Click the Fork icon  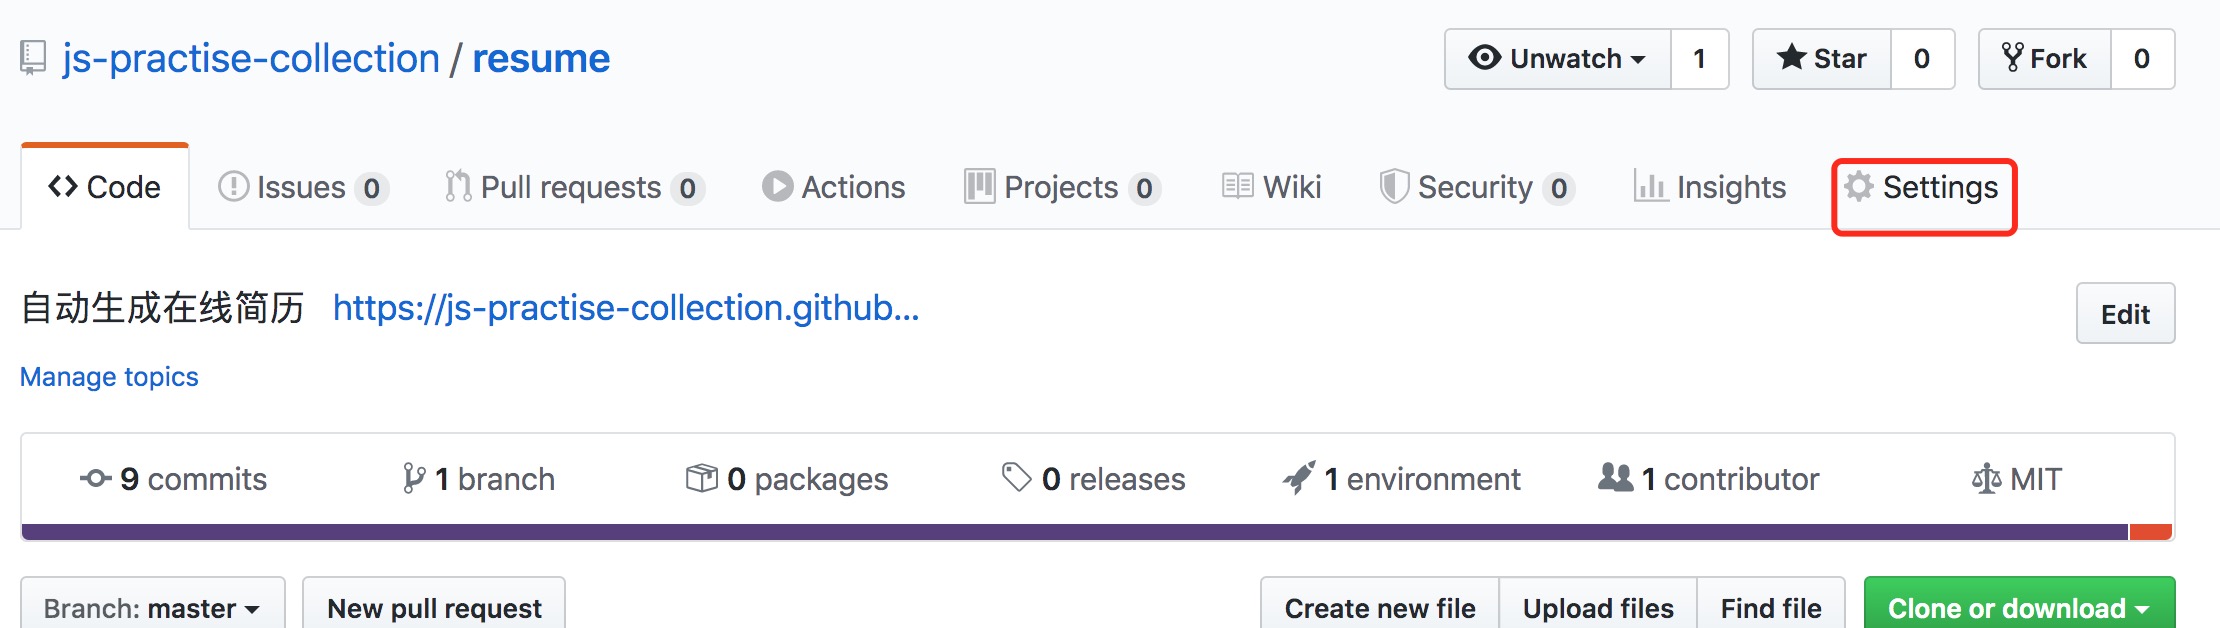pos(2012,58)
